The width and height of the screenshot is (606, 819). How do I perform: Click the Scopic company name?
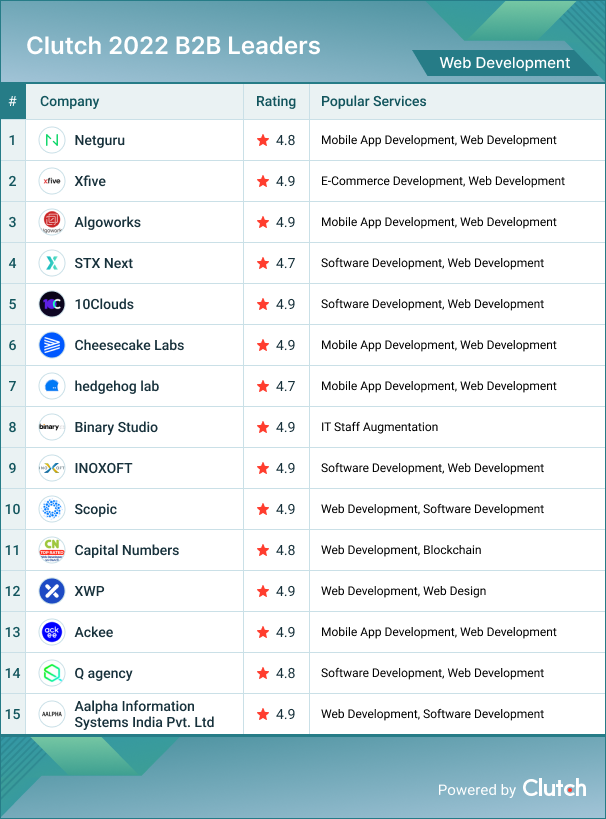coord(96,509)
